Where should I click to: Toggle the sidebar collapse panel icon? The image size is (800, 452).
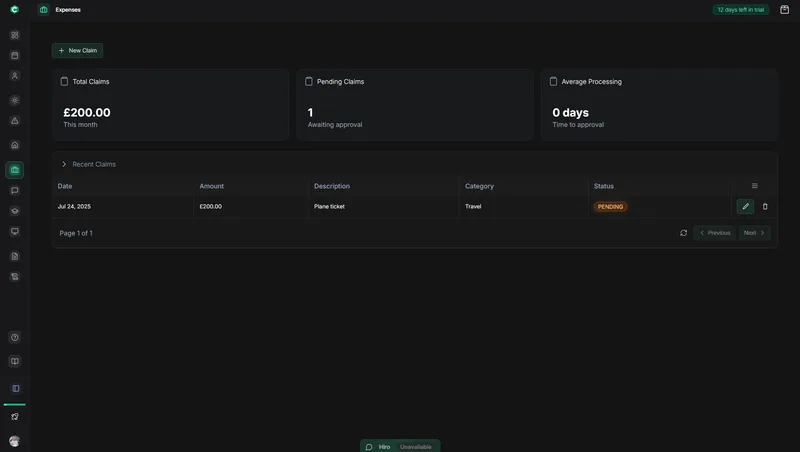point(16,389)
